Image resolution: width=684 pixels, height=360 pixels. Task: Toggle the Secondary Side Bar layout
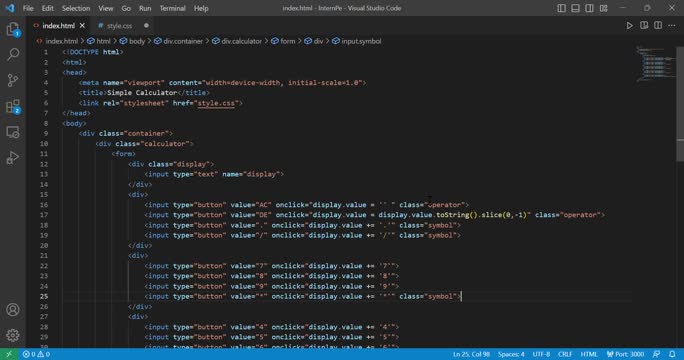(589, 8)
